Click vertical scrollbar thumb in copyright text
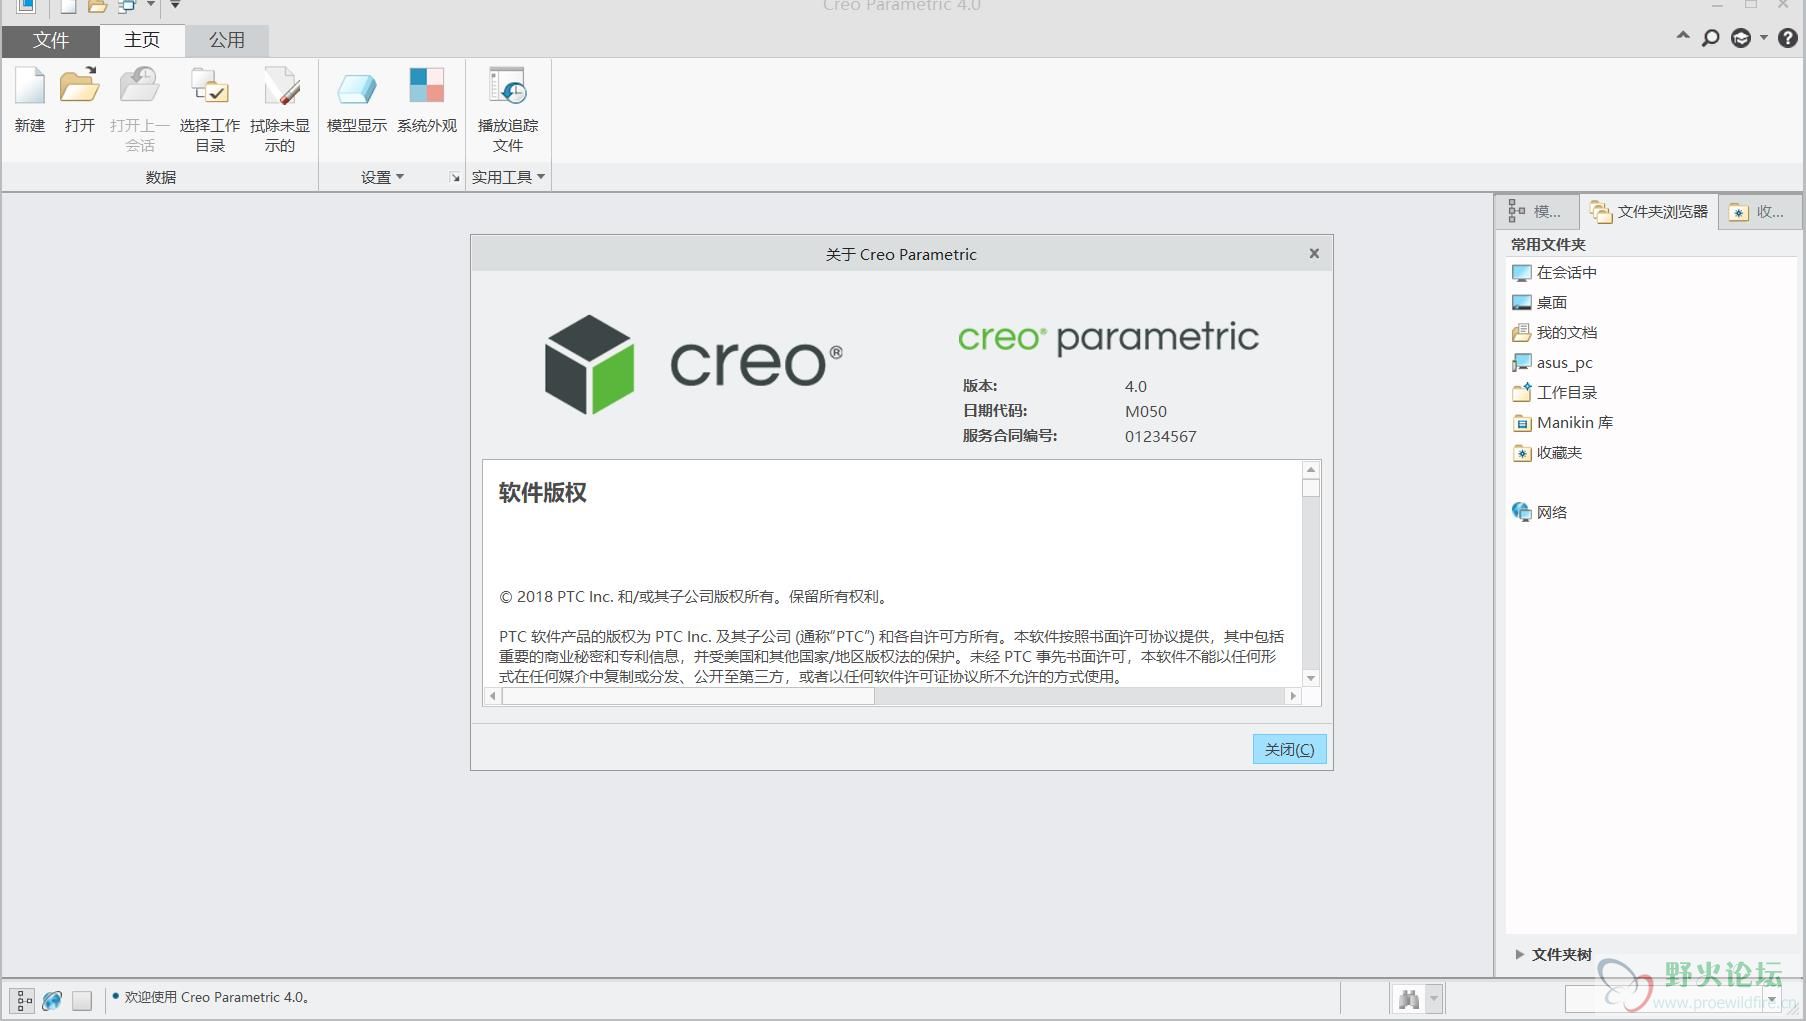 (1311, 488)
